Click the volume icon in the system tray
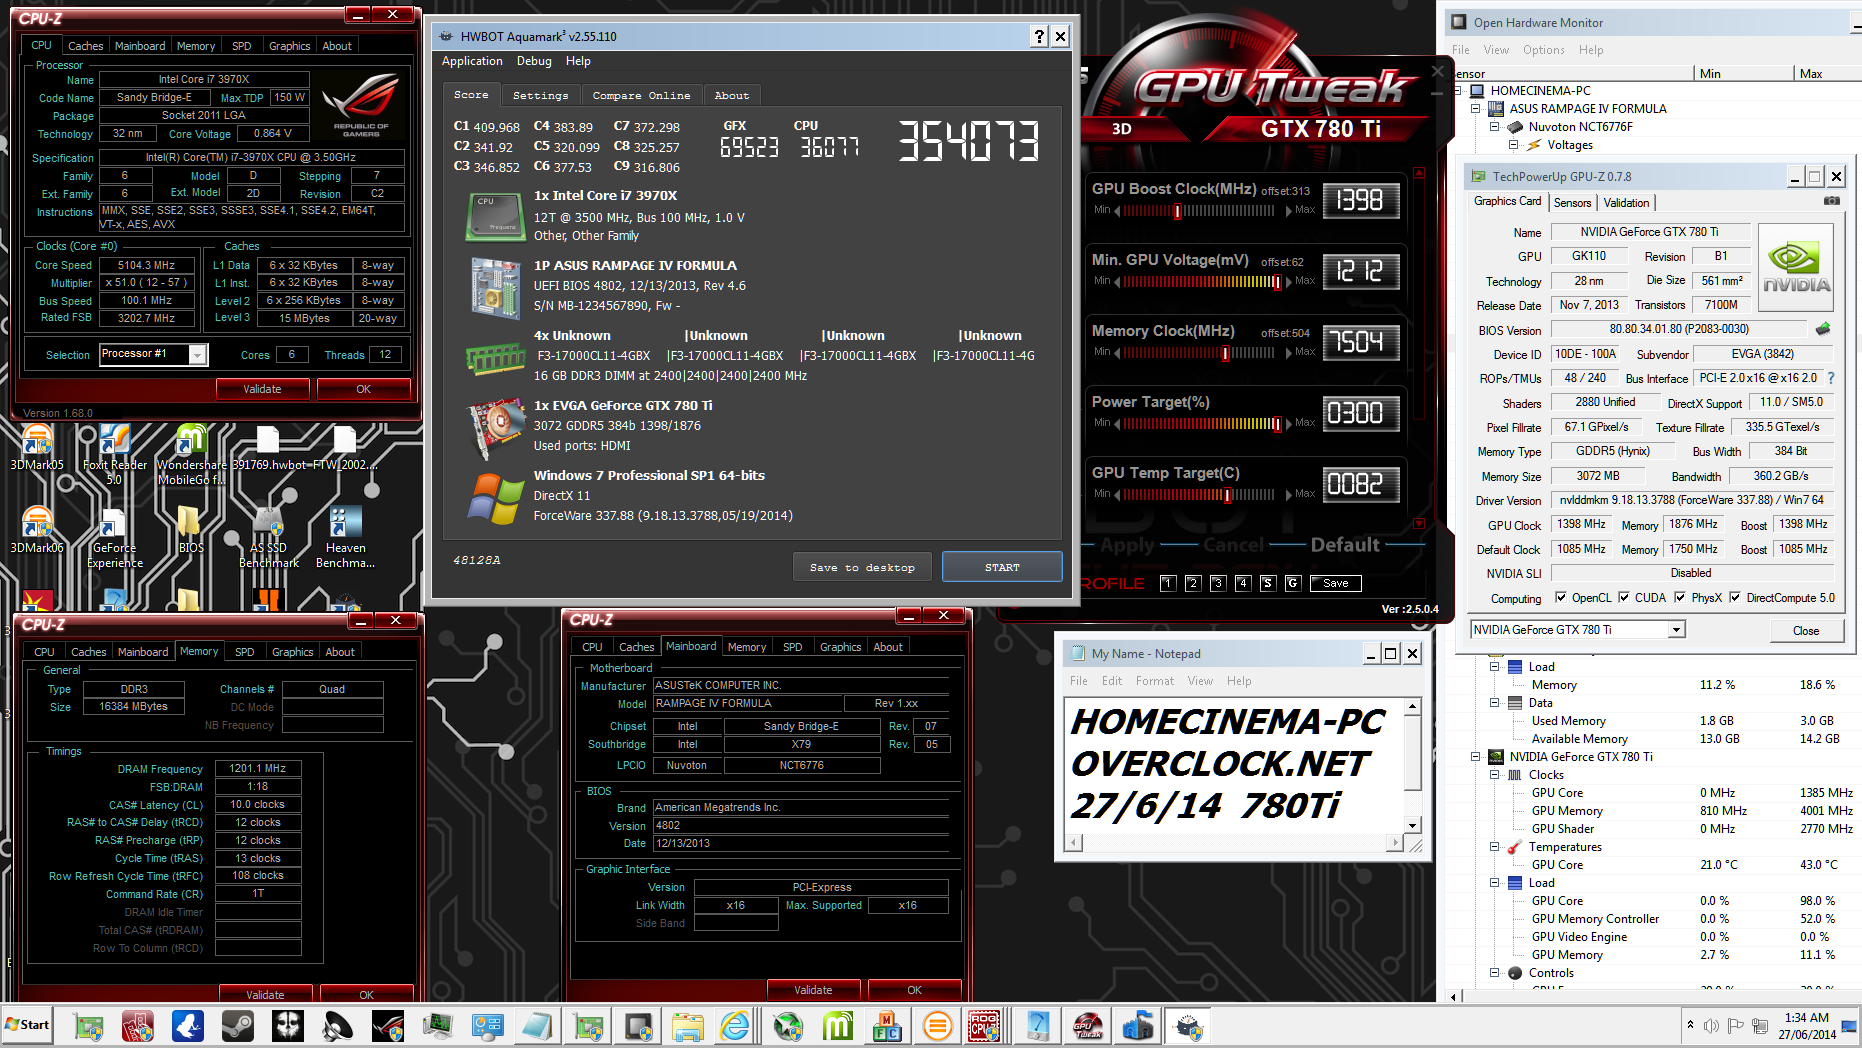The height and width of the screenshot is (1048, 1862). [1711, 1025]
